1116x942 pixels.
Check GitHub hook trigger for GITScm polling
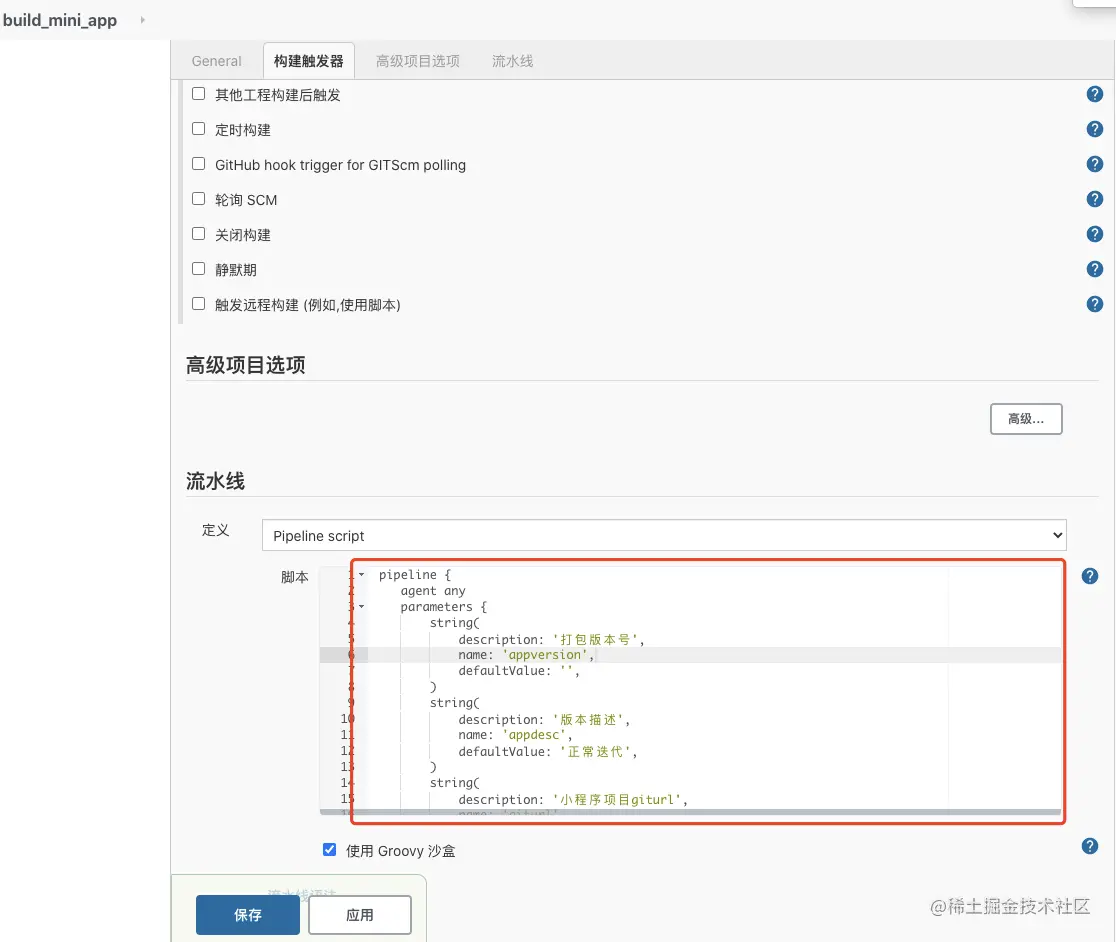199,164
